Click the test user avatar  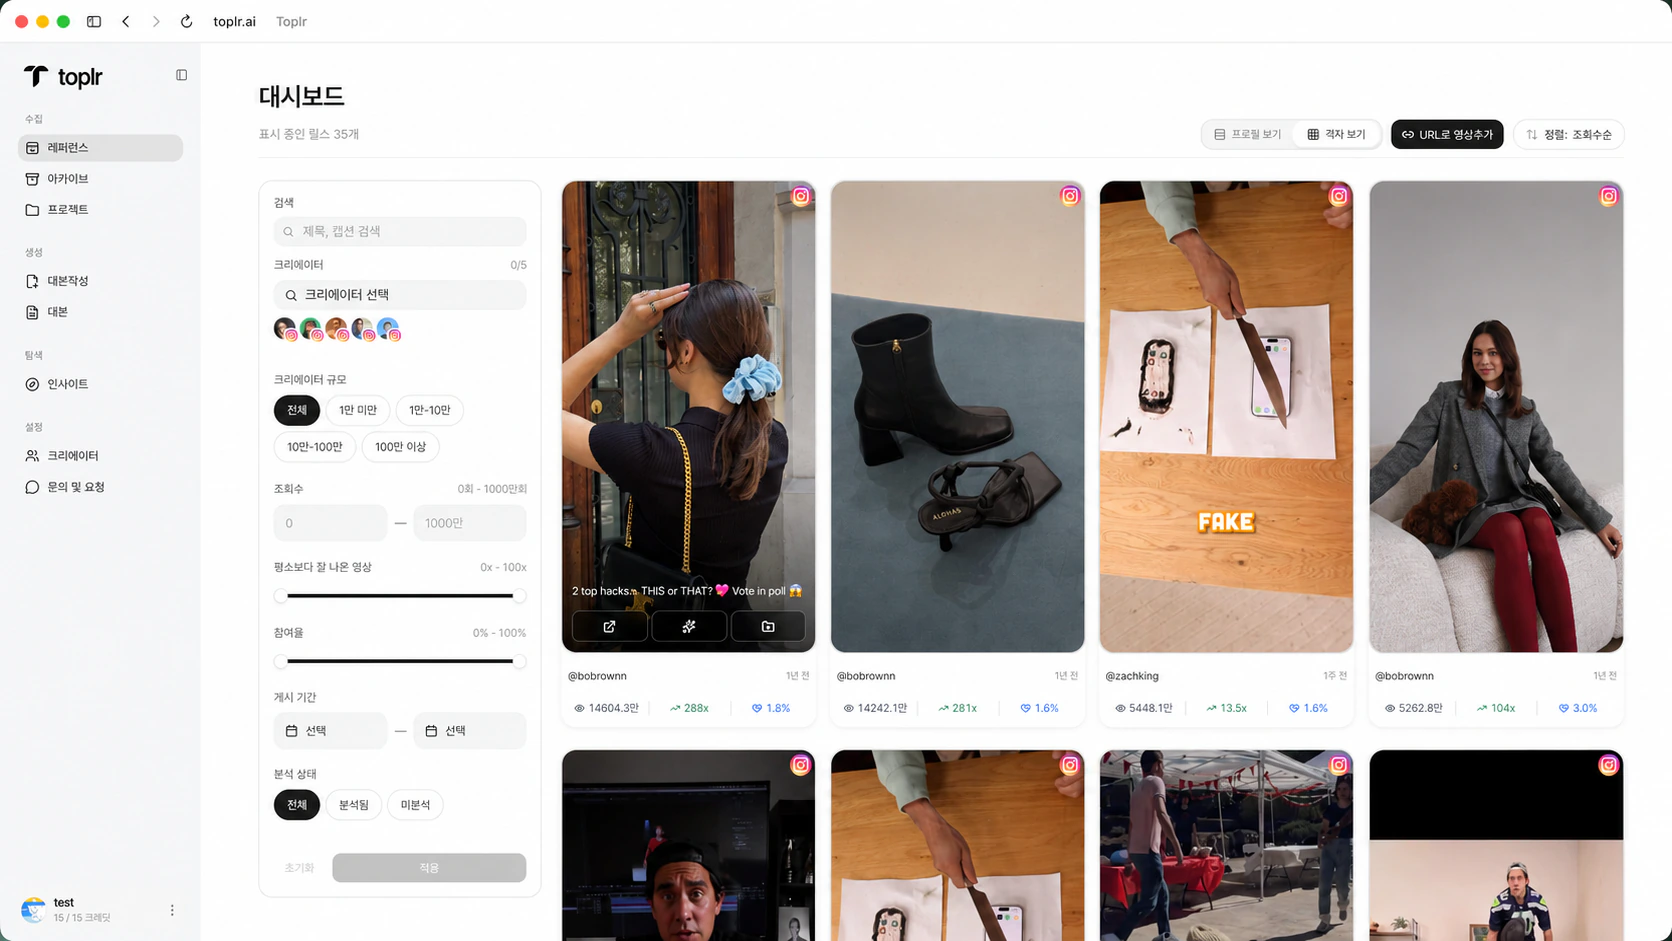pyautogui.click(x=33, y=910)
